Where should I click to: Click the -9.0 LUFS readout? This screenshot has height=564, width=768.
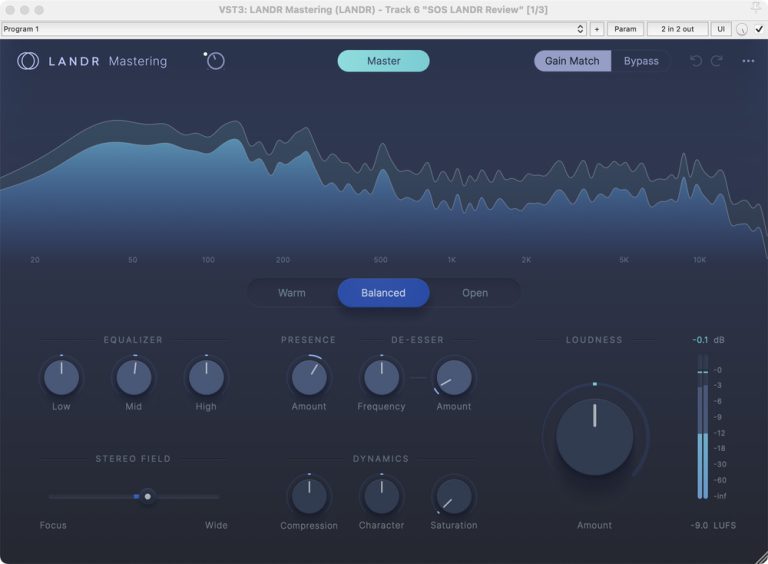coord(713,525)
